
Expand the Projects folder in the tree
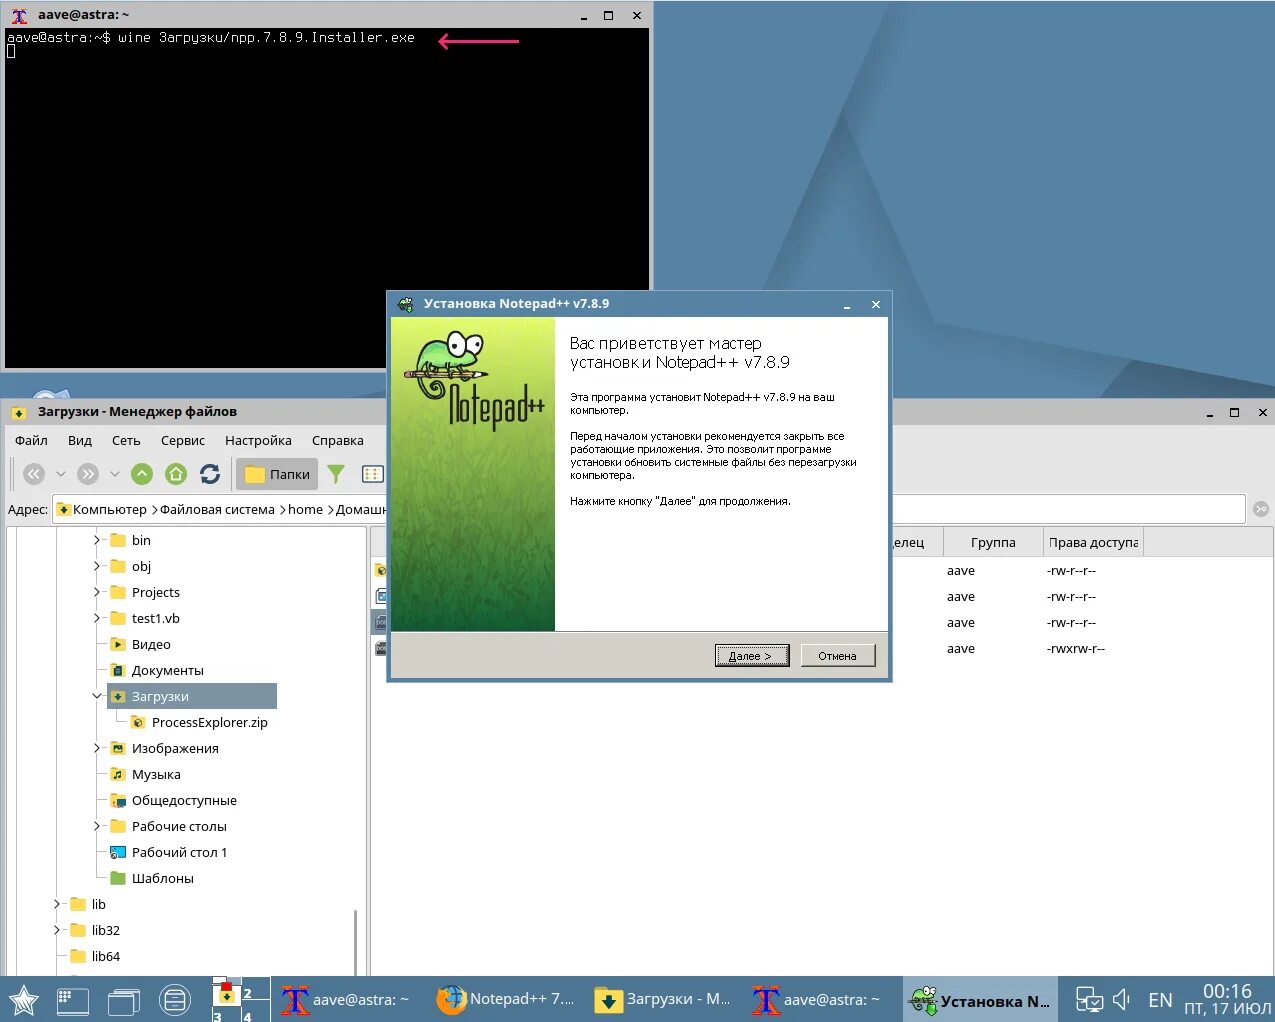(x=98, y=592)
